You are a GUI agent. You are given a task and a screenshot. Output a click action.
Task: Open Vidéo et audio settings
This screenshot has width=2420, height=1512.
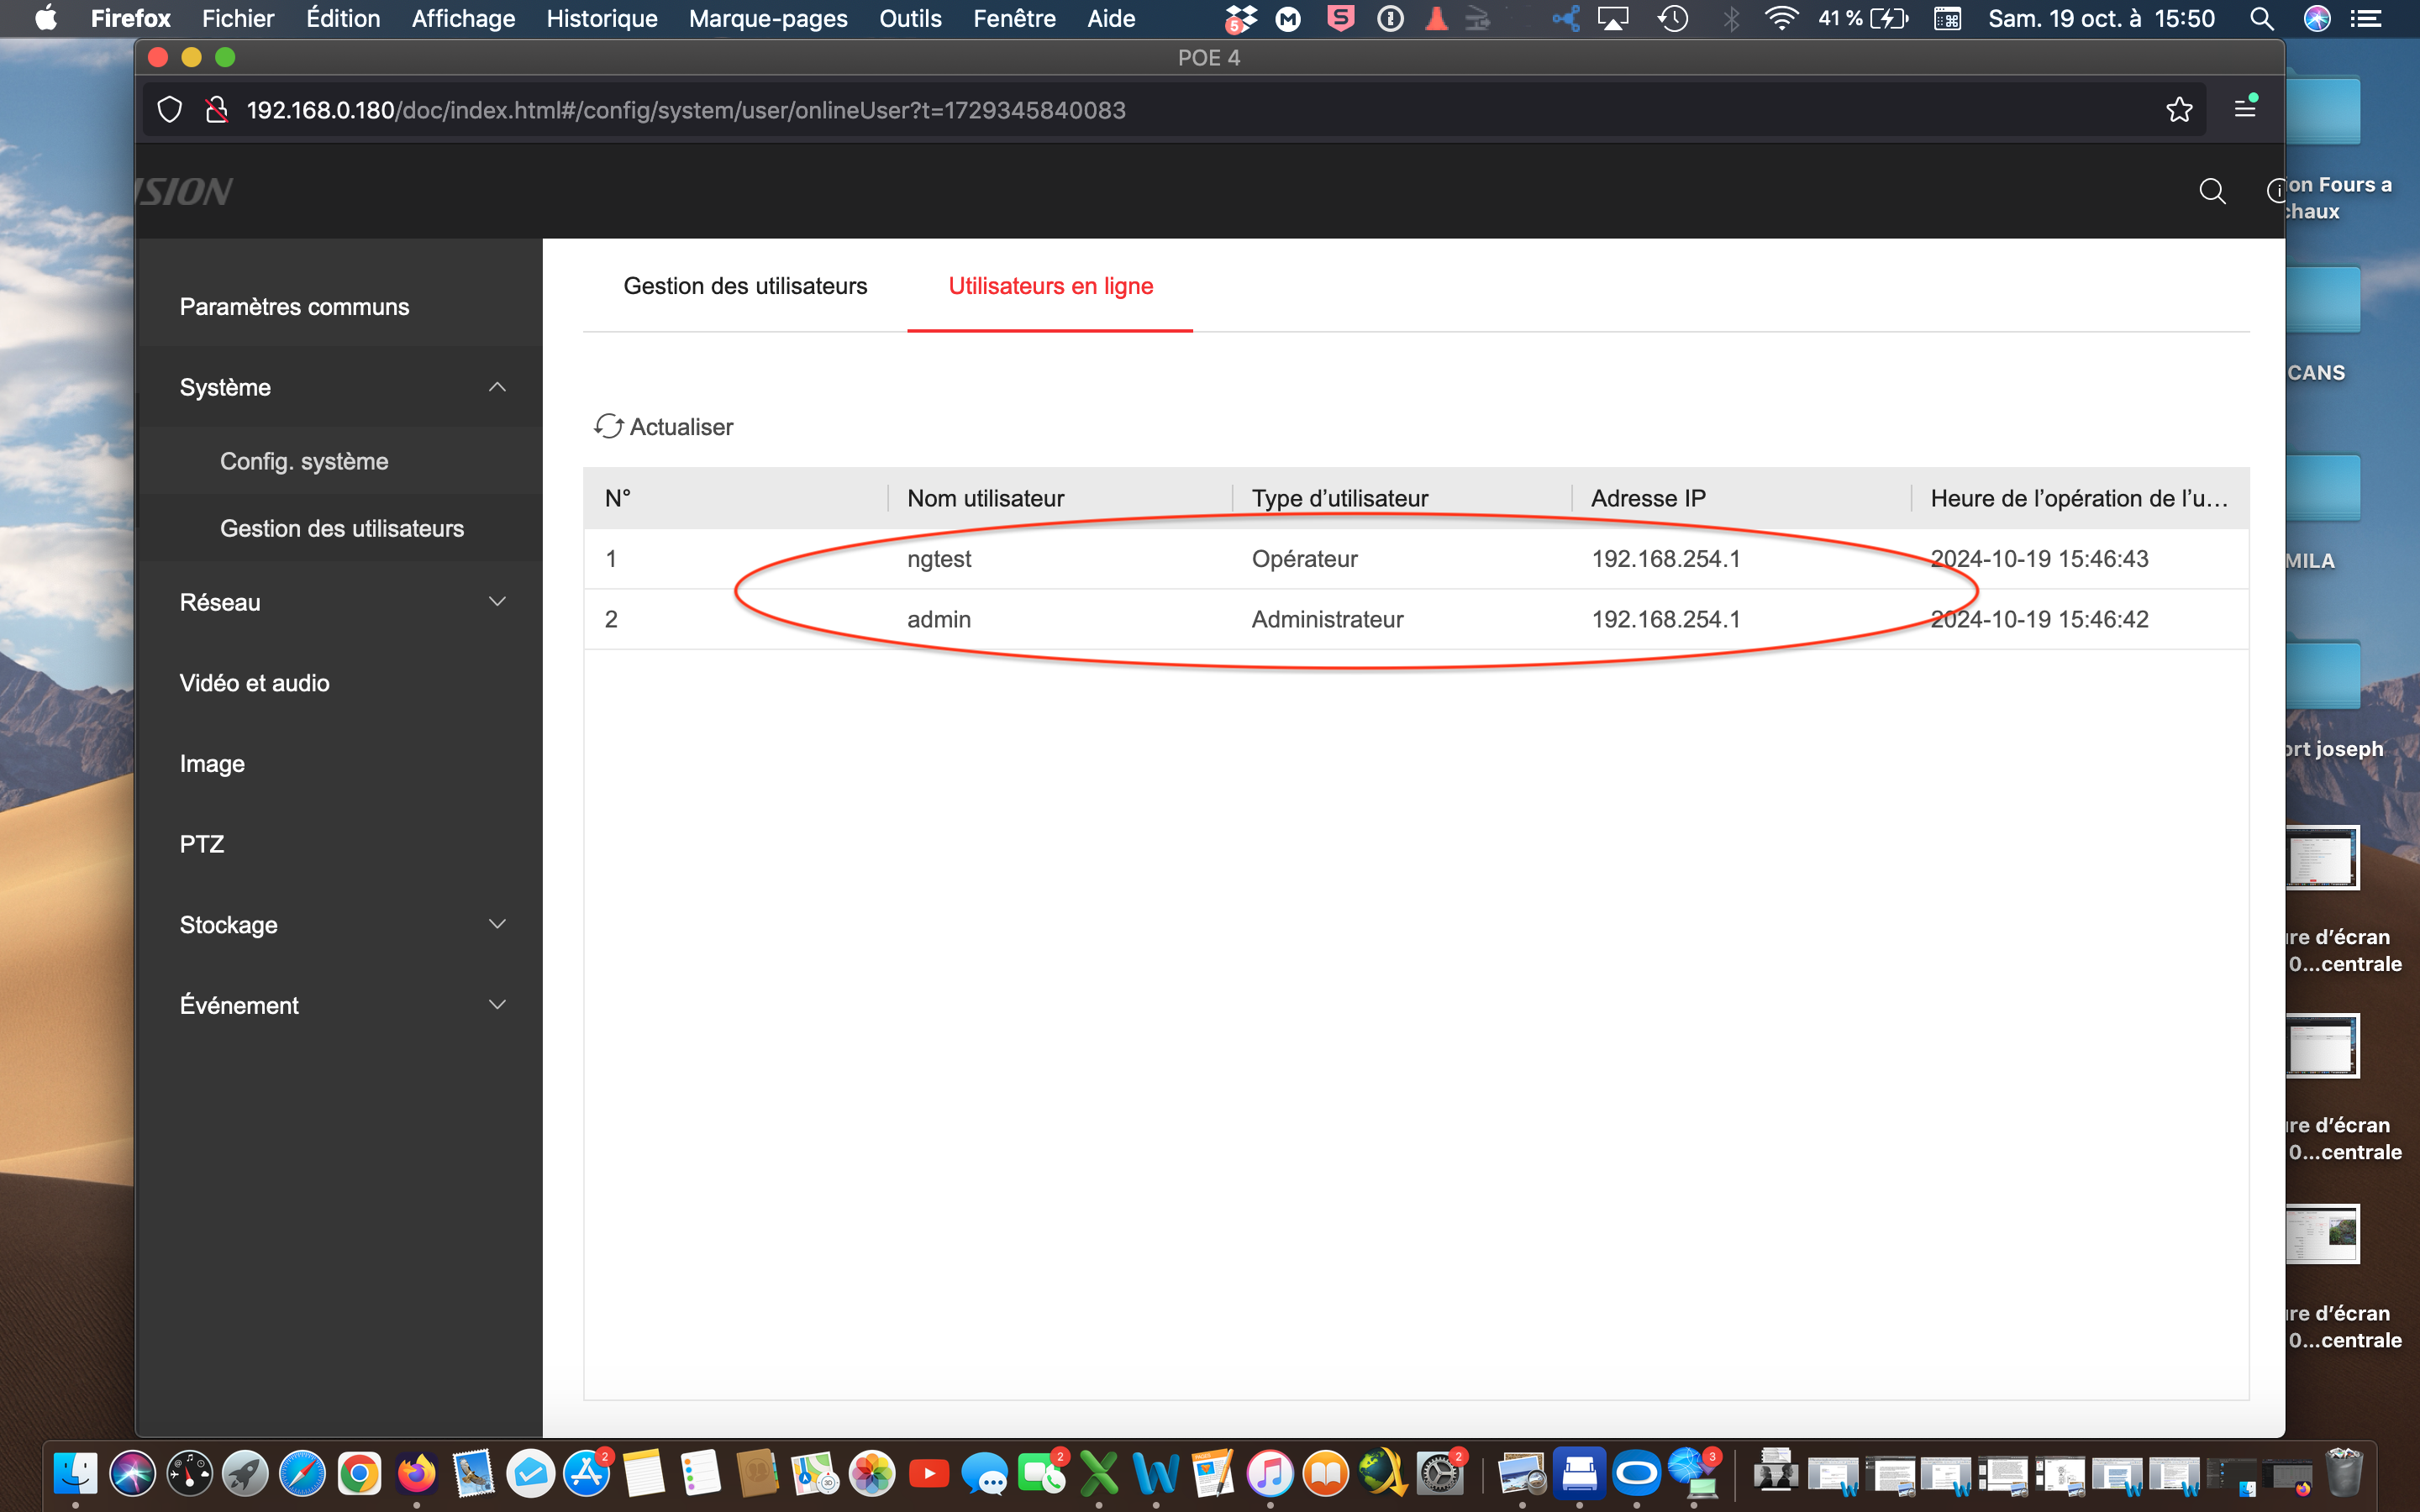(254, 683)
